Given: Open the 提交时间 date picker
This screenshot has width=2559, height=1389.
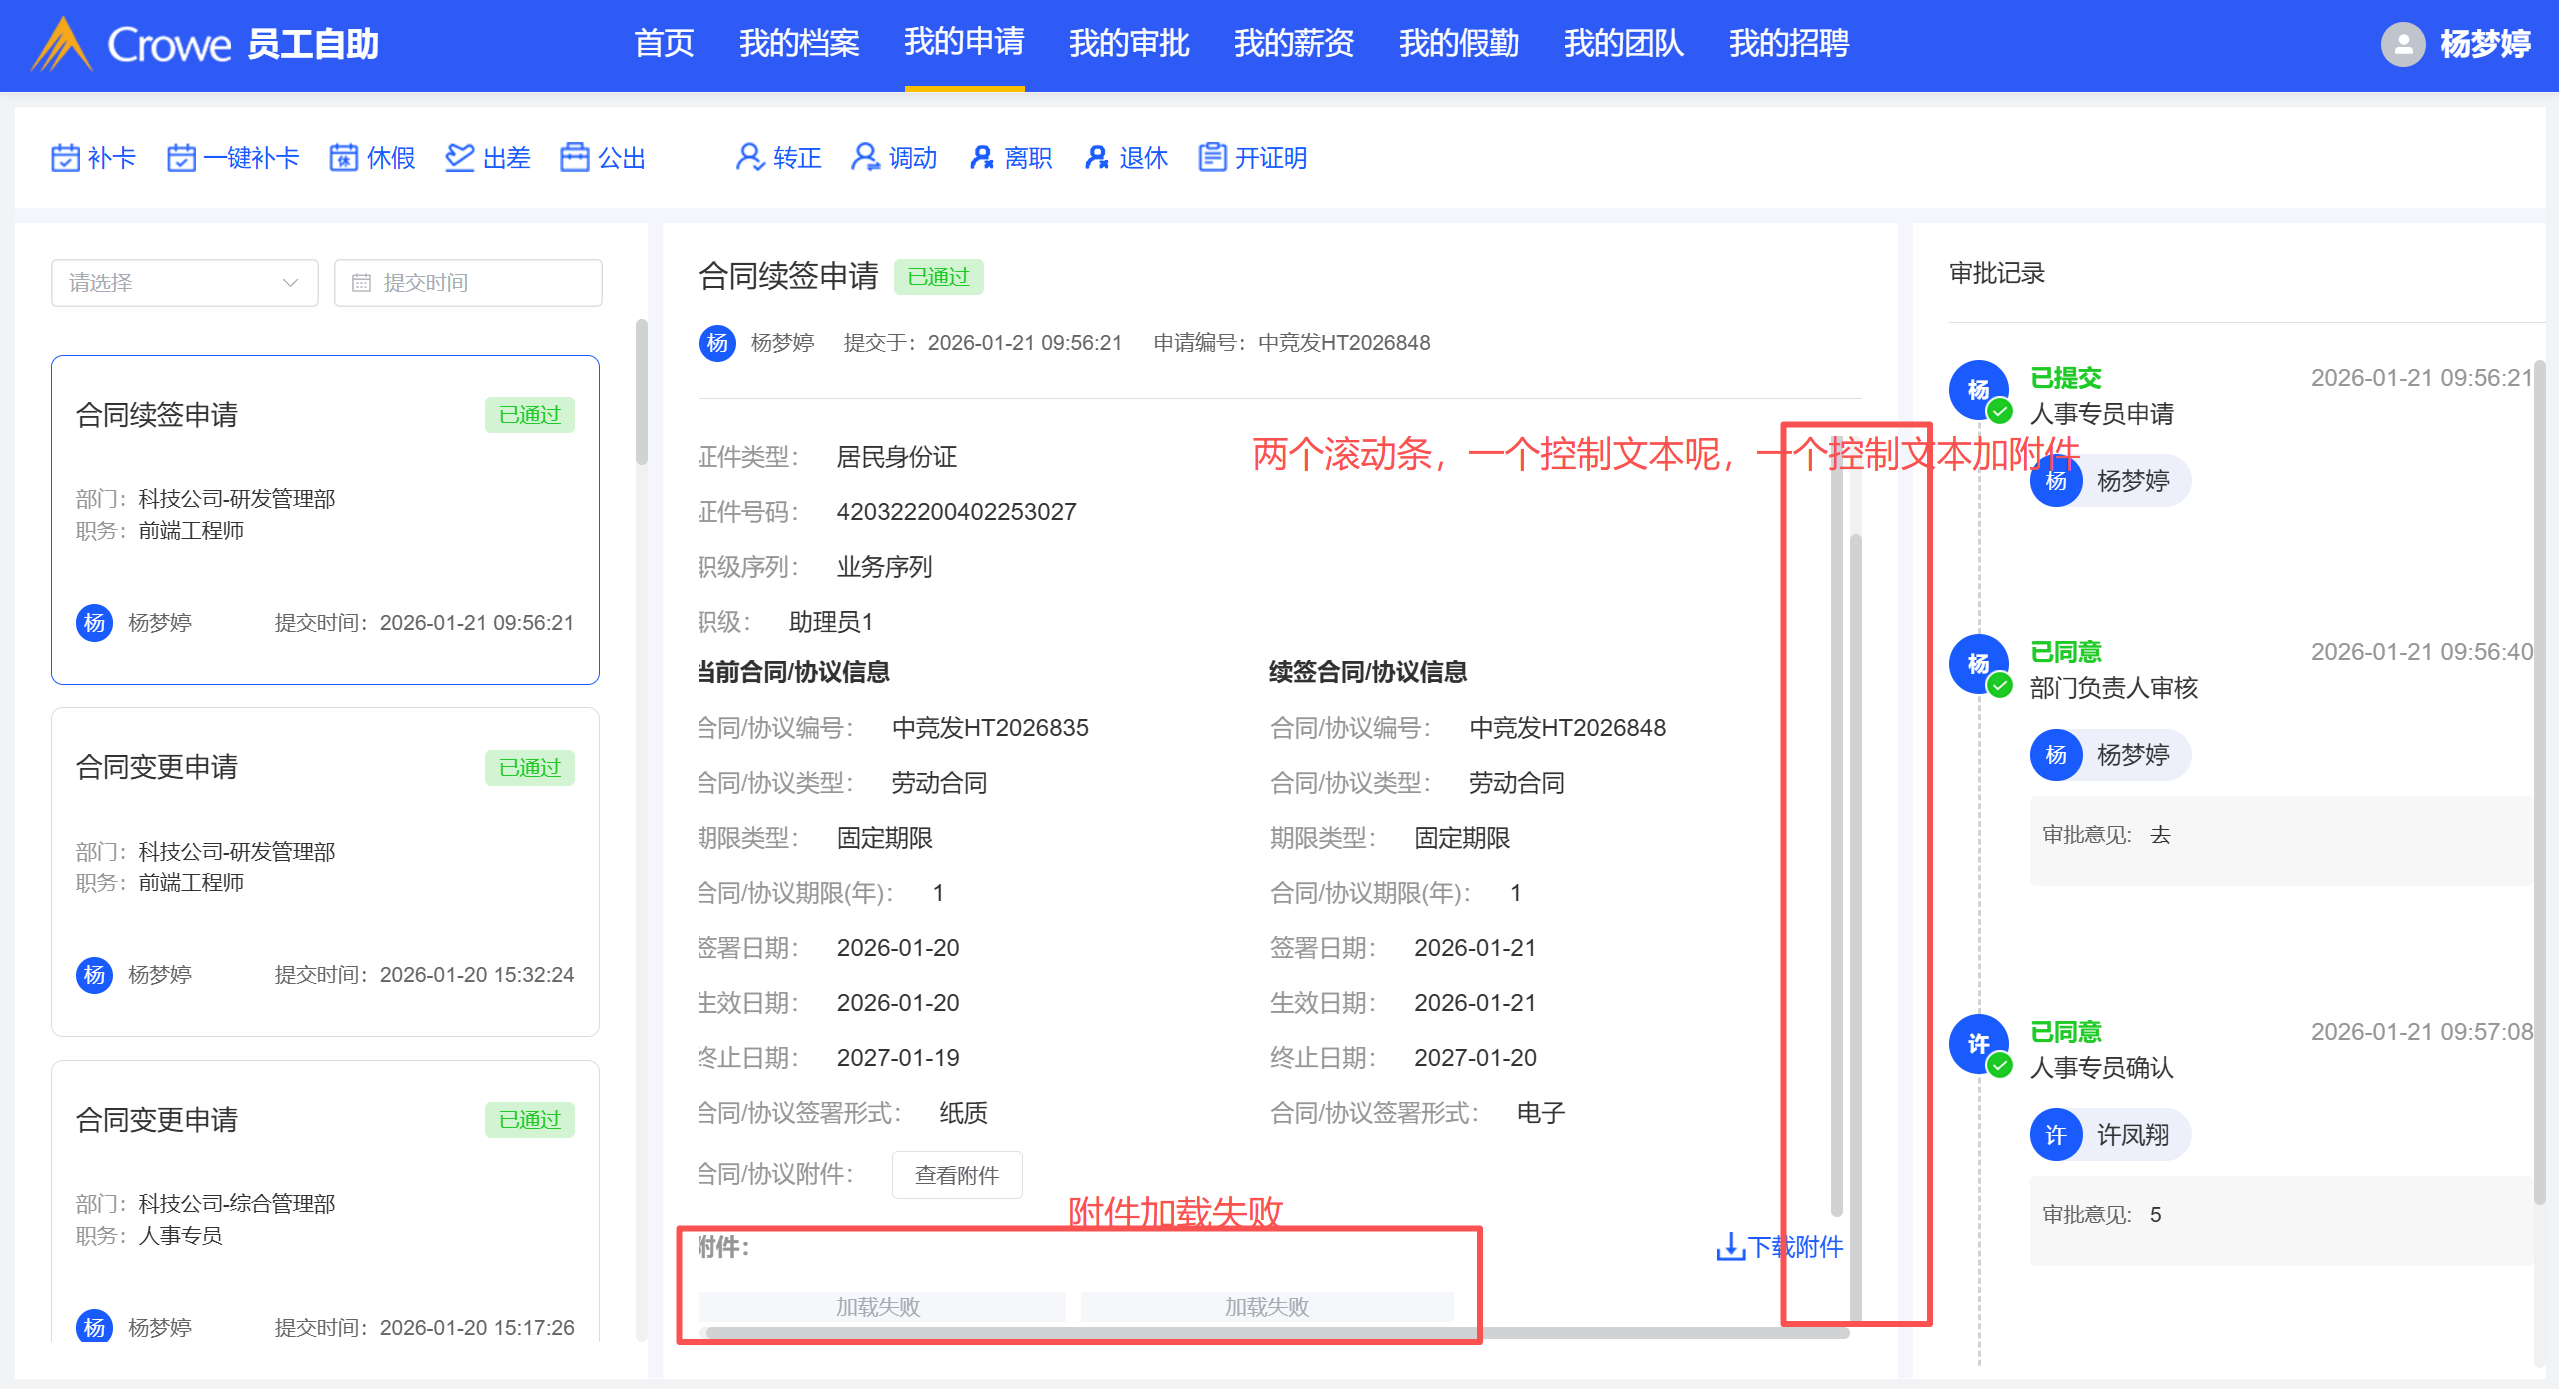Looking at the screenshot, I should click(468, 283).
